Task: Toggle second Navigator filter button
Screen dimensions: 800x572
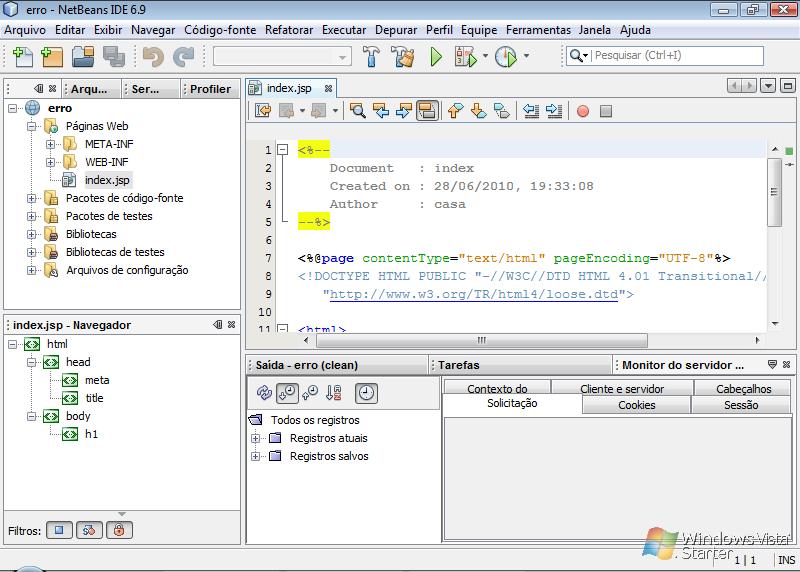Action: coord(89,530)
